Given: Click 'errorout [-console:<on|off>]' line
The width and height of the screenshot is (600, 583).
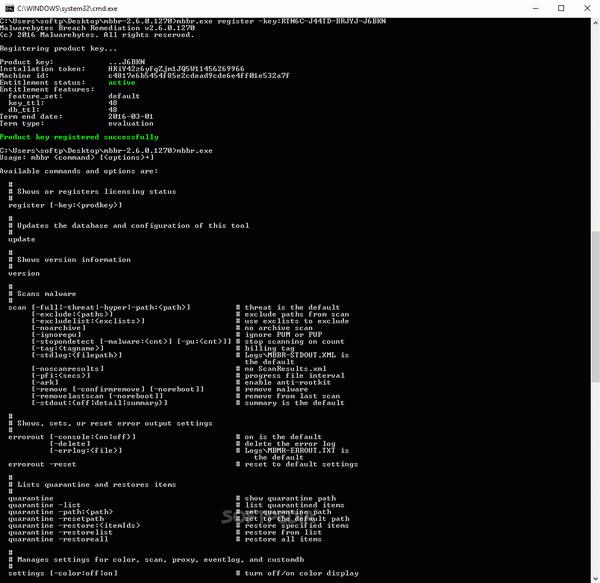Looking at the screenshot, I should pos(72,437).
